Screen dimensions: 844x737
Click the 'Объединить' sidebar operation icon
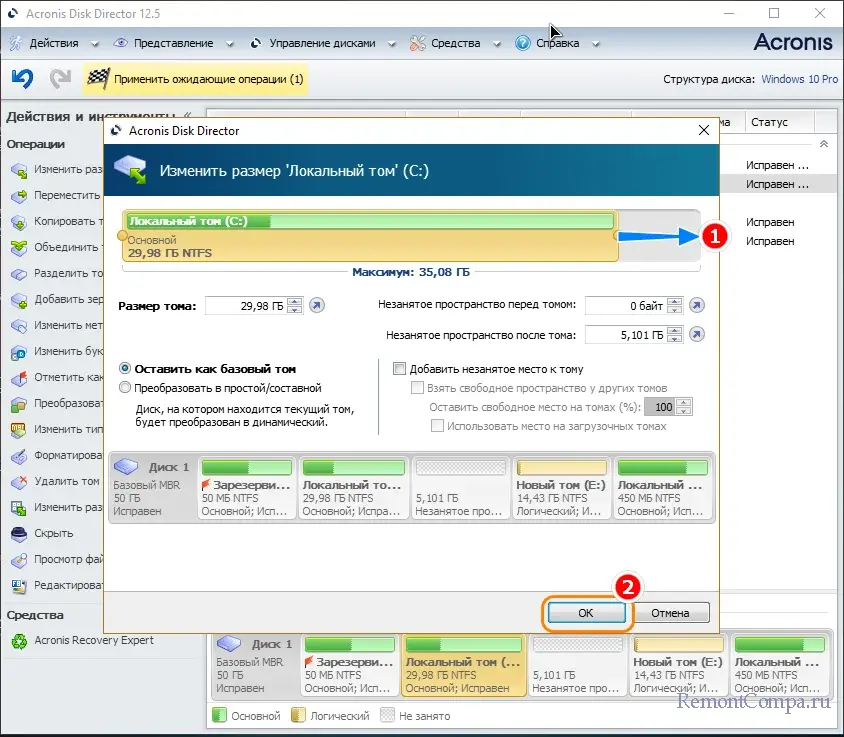click(x=19, y=248)
